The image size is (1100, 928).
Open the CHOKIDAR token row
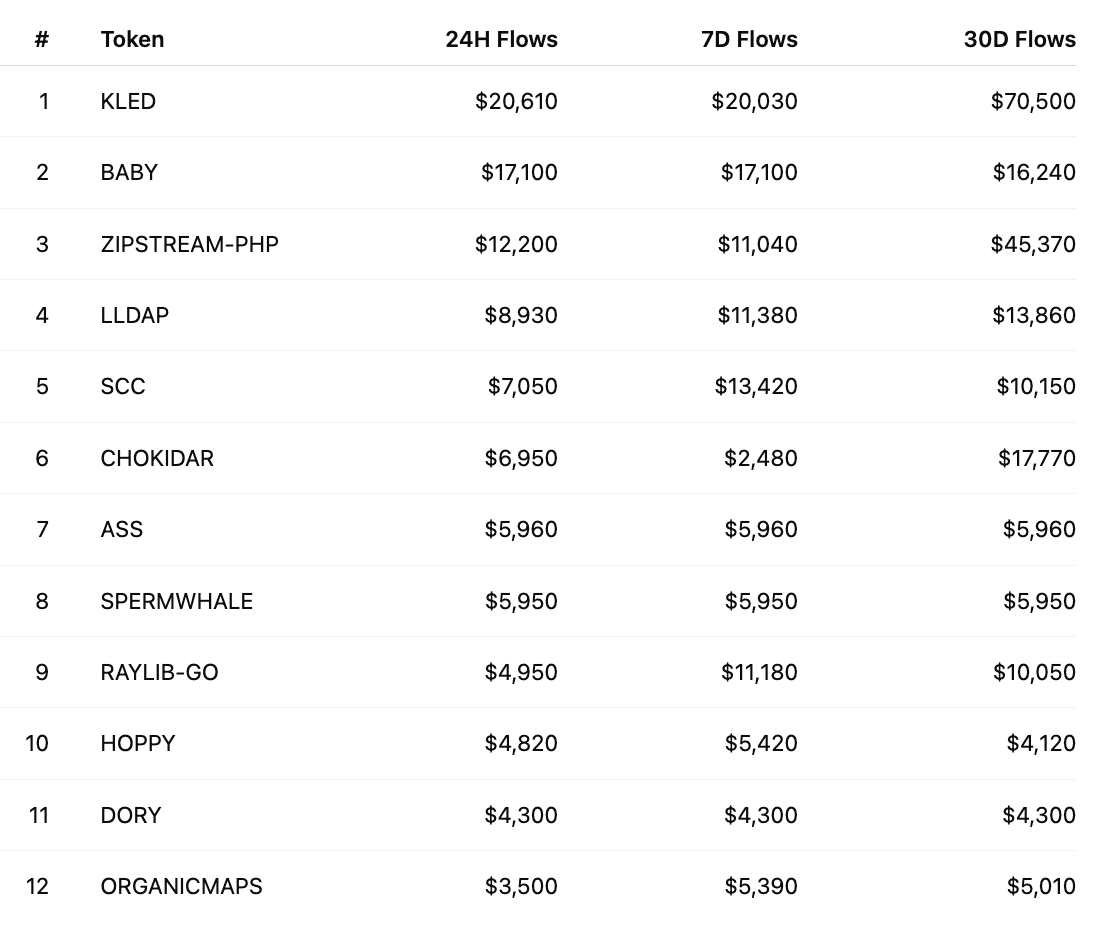157,458
